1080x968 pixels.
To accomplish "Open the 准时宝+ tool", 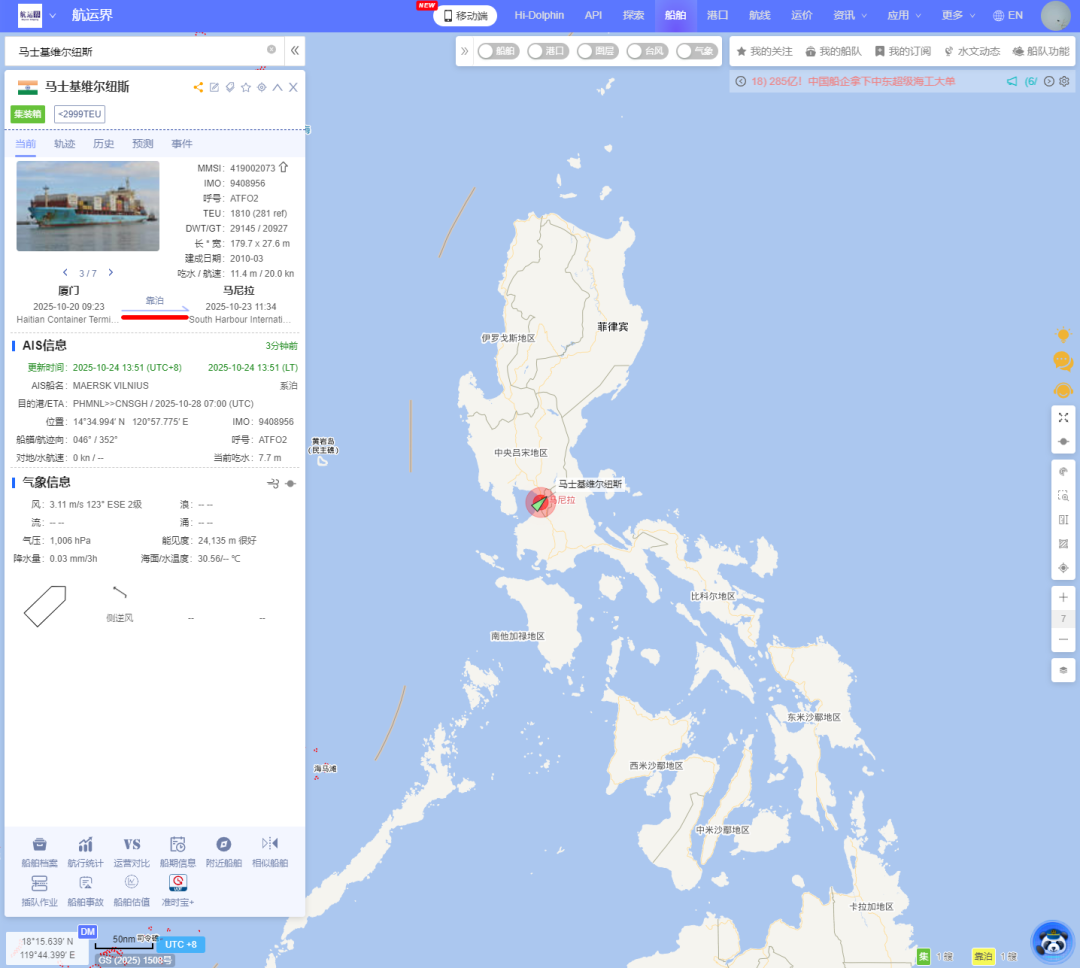I will tap(178, 890).
